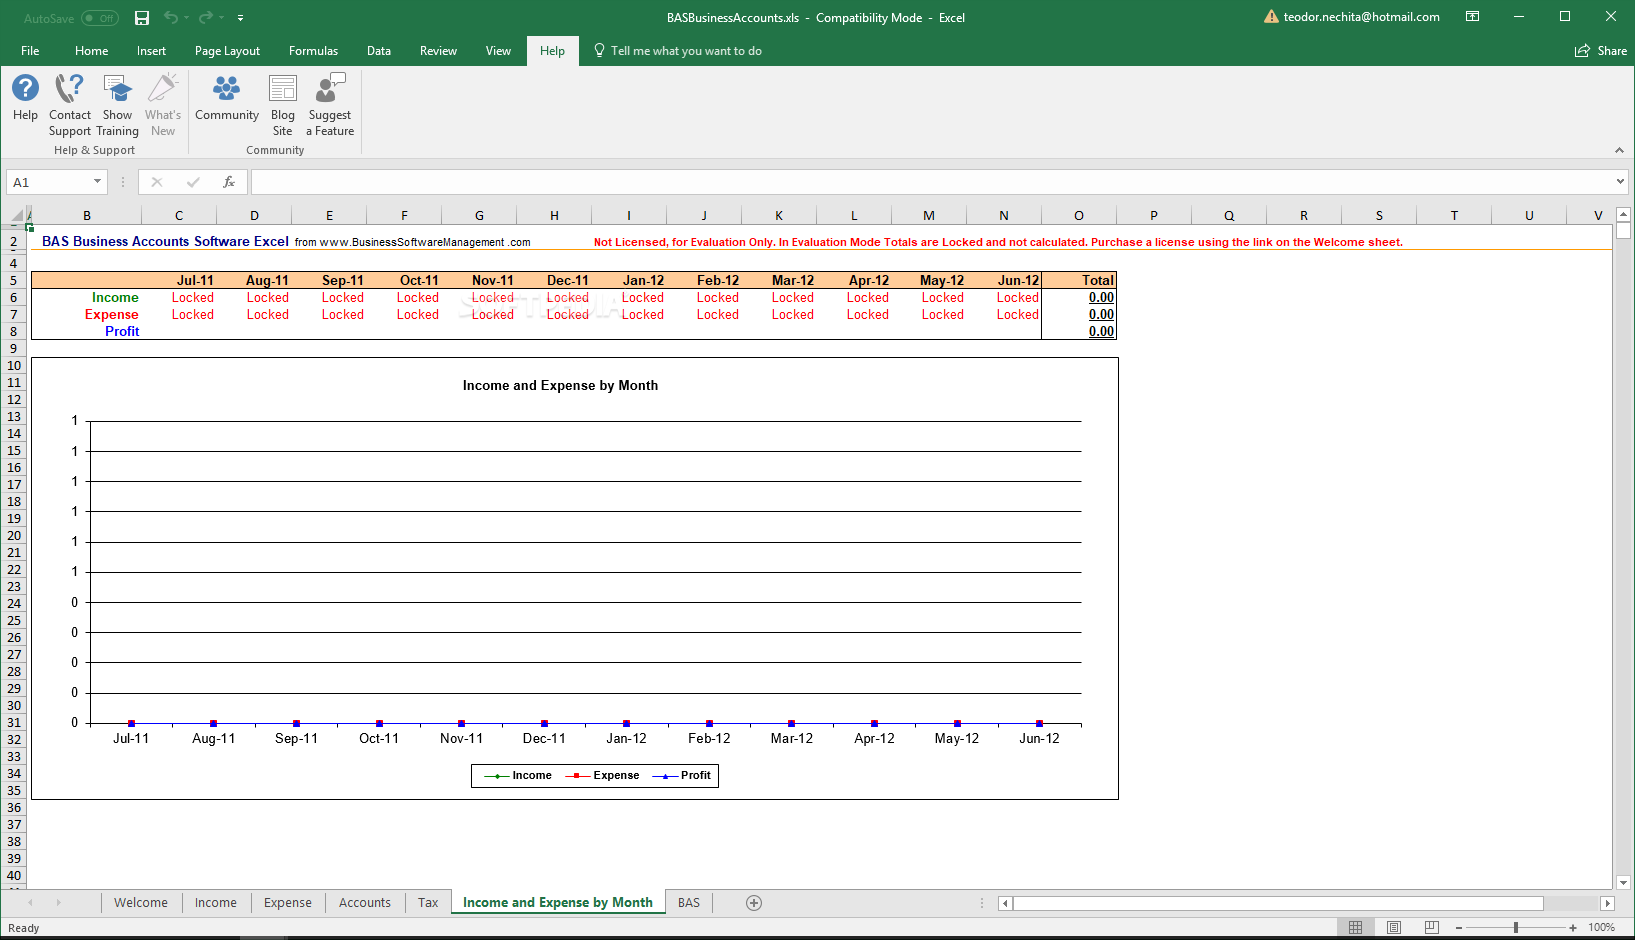Switch to Page Layout view
Screen dimensions: 1635x940
coord(1394,927)
